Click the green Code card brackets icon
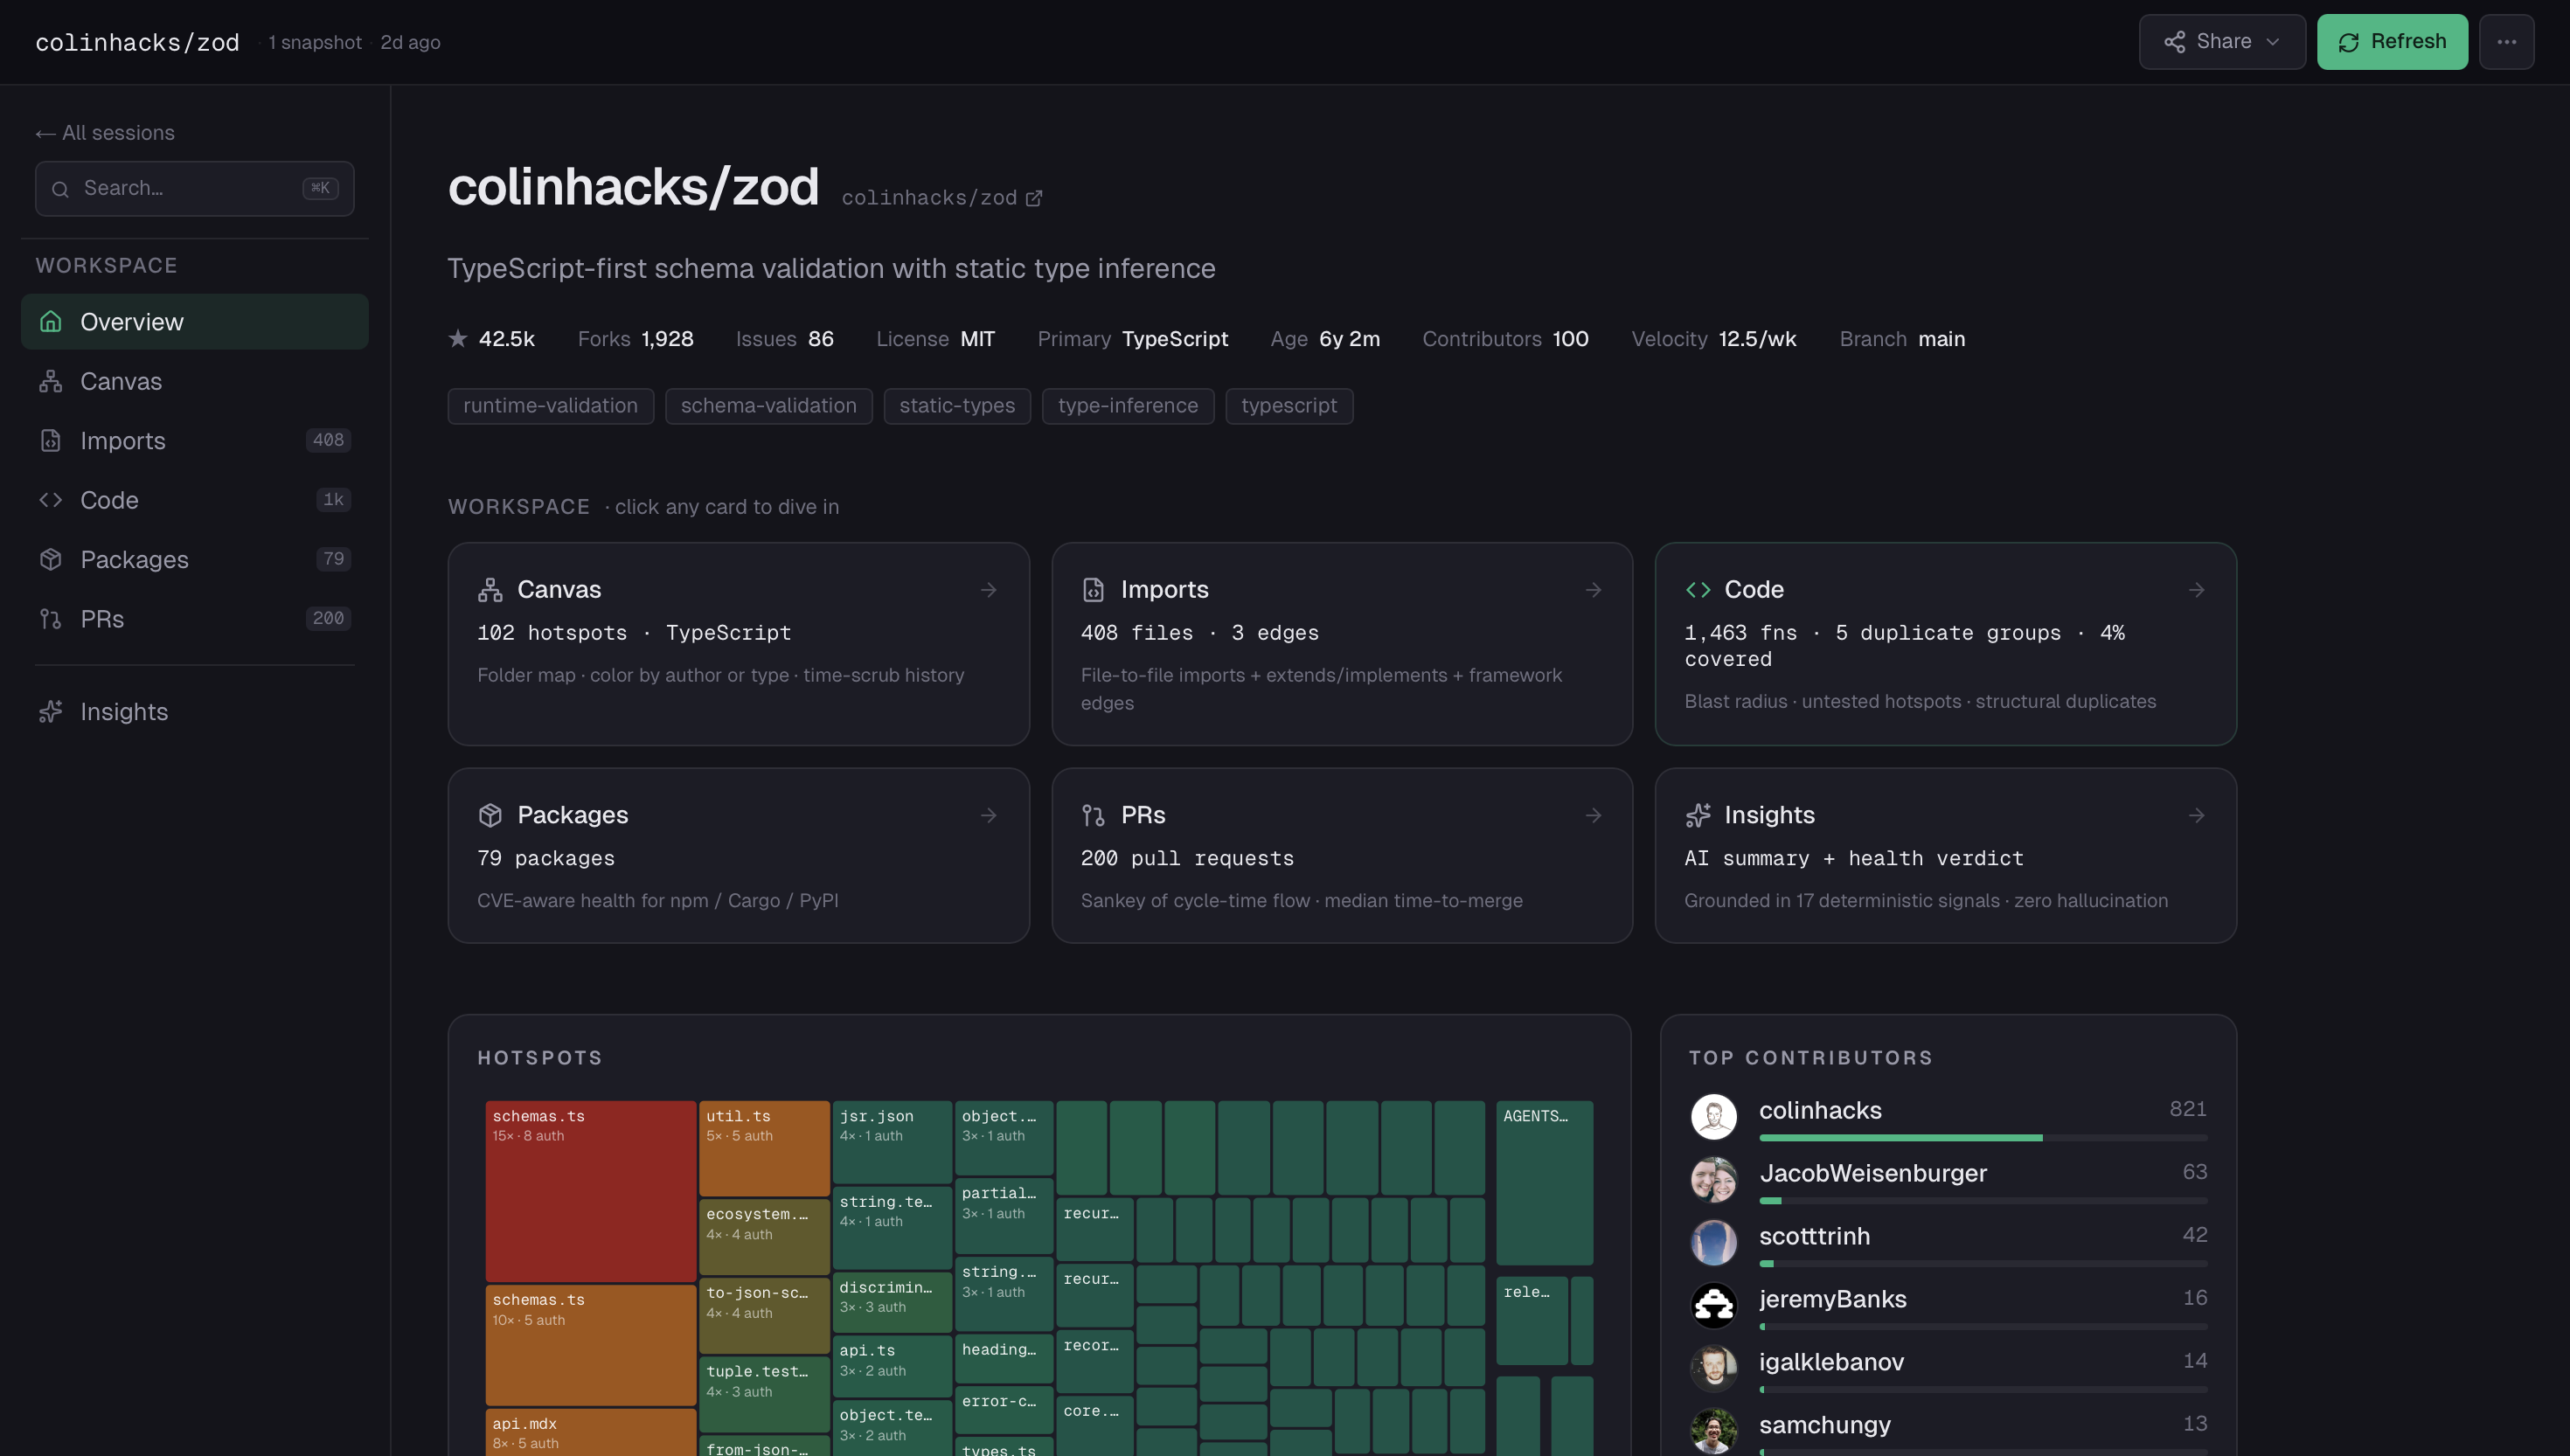 1697,590
